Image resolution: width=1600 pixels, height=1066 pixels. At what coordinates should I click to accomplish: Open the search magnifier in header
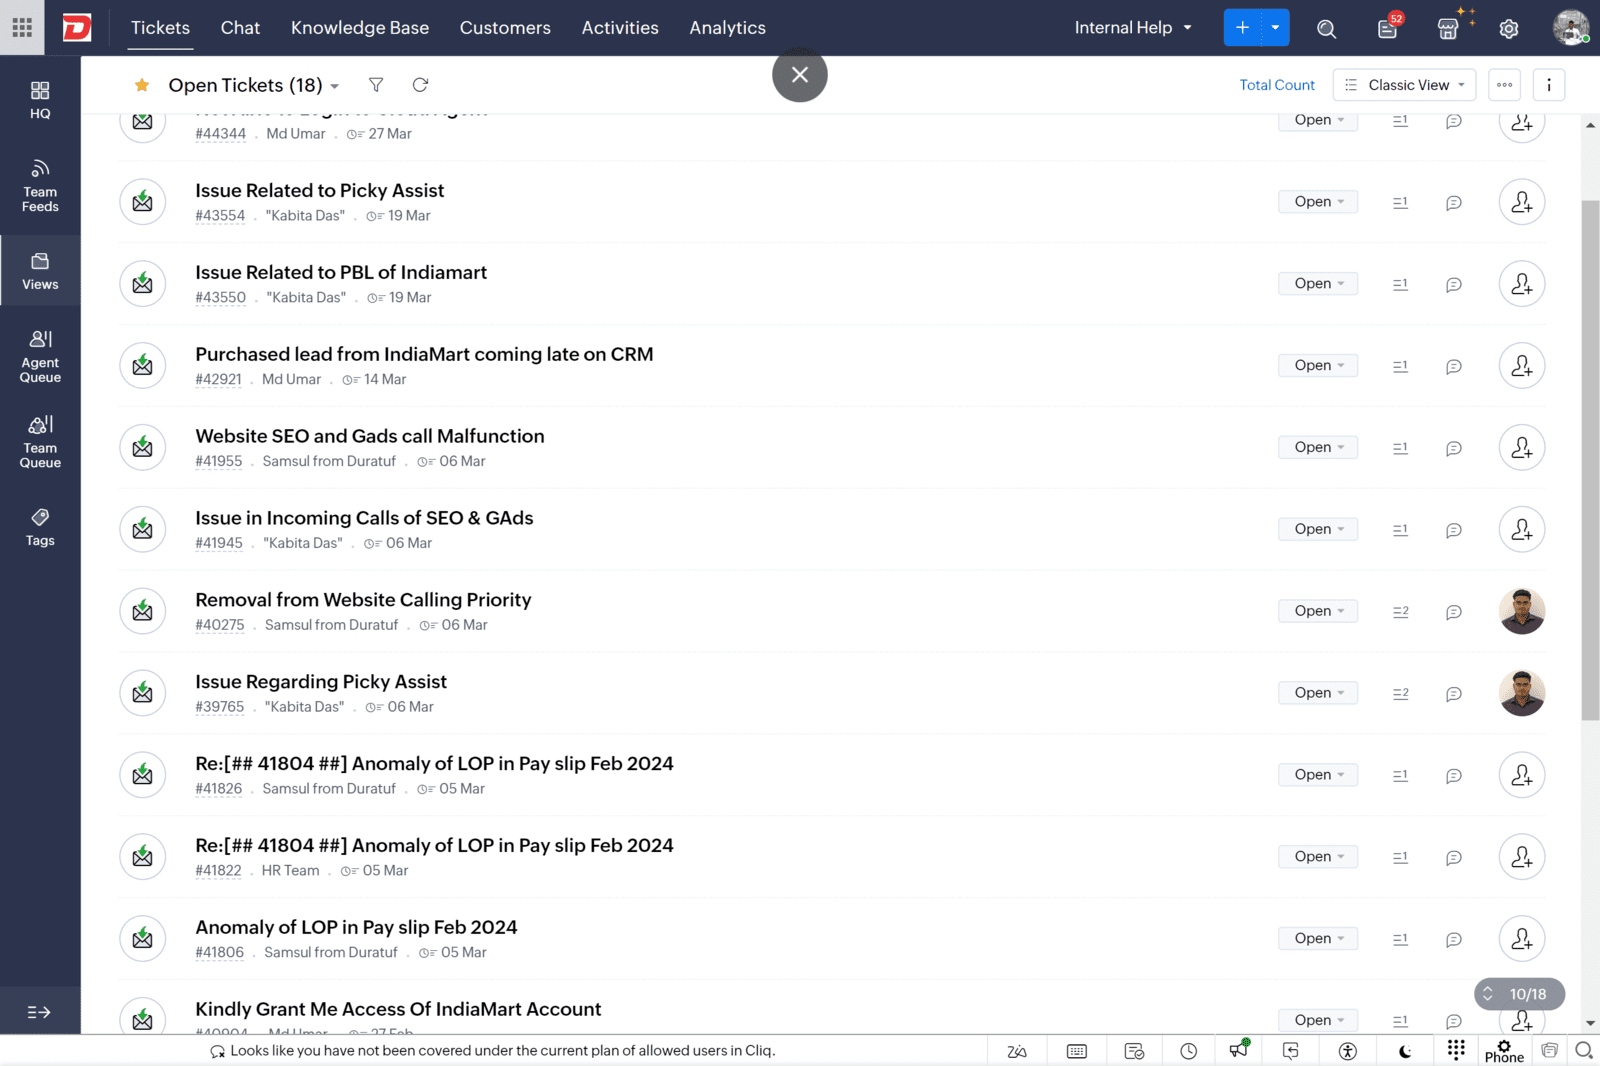[x=1326, y=28]
